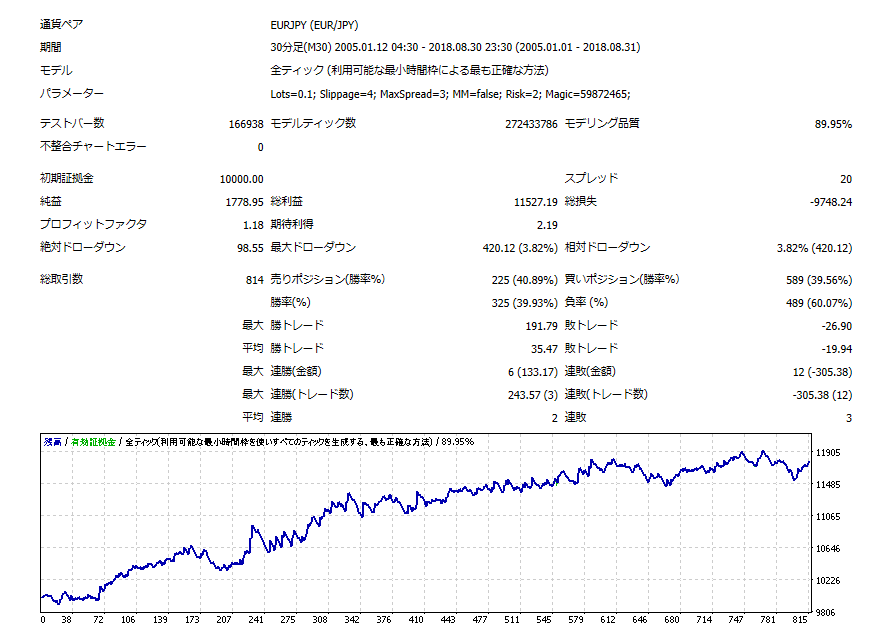Click the model description 全ティック text

tap(410, 71)
